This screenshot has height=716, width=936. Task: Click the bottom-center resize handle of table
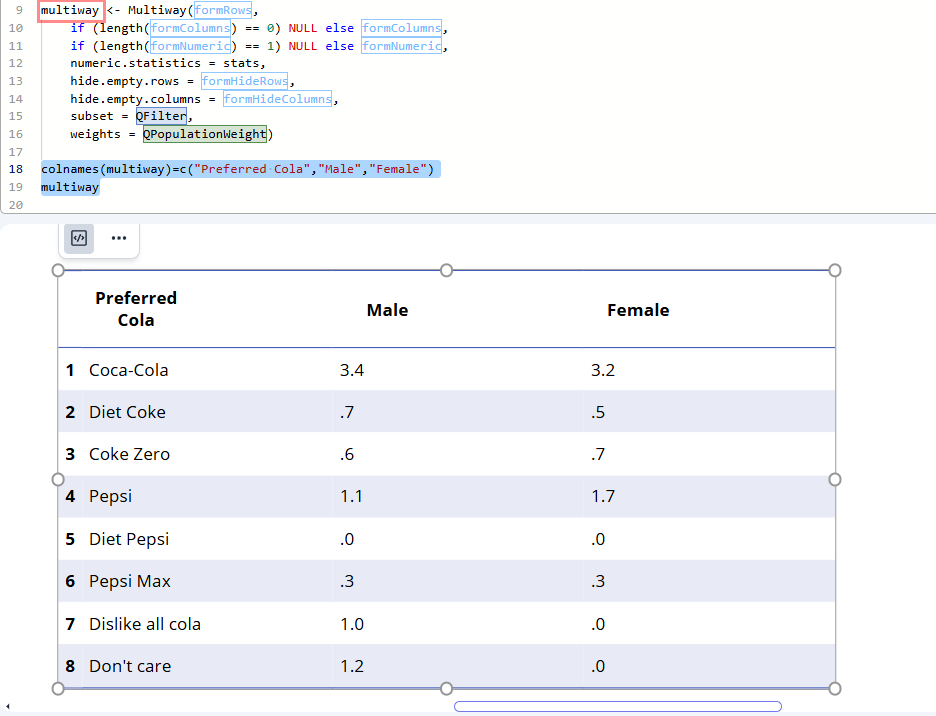click(x=447, y=688)
